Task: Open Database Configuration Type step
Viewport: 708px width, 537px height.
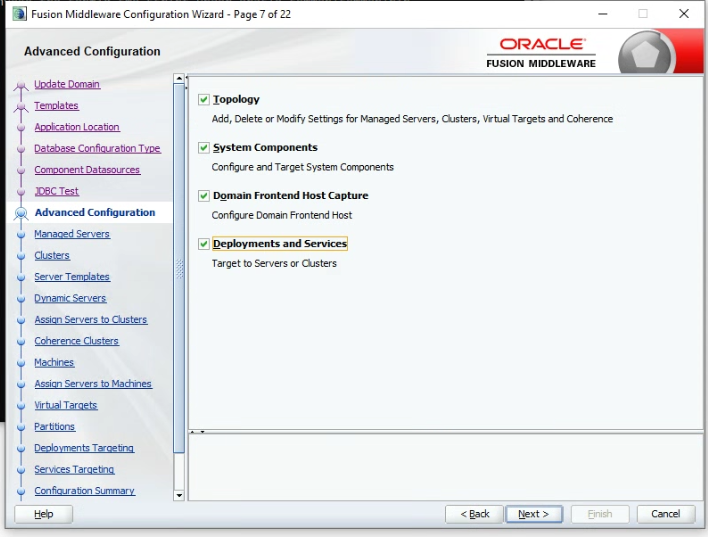Action: (x=97, y=148)
